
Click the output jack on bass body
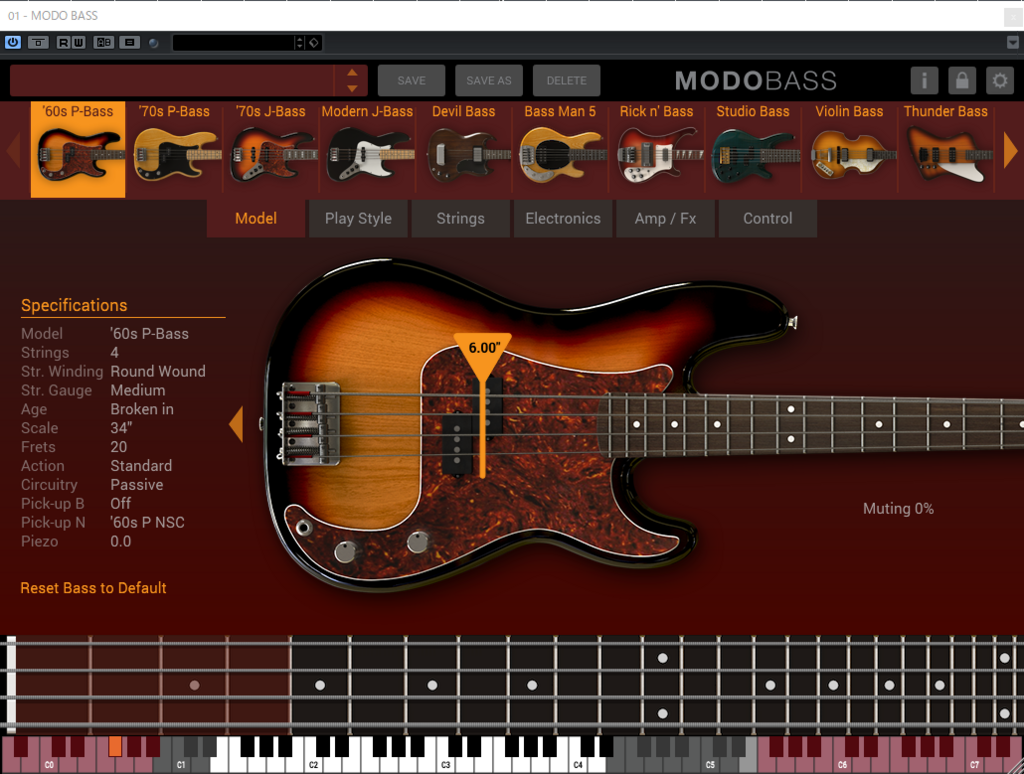point(303,526)
